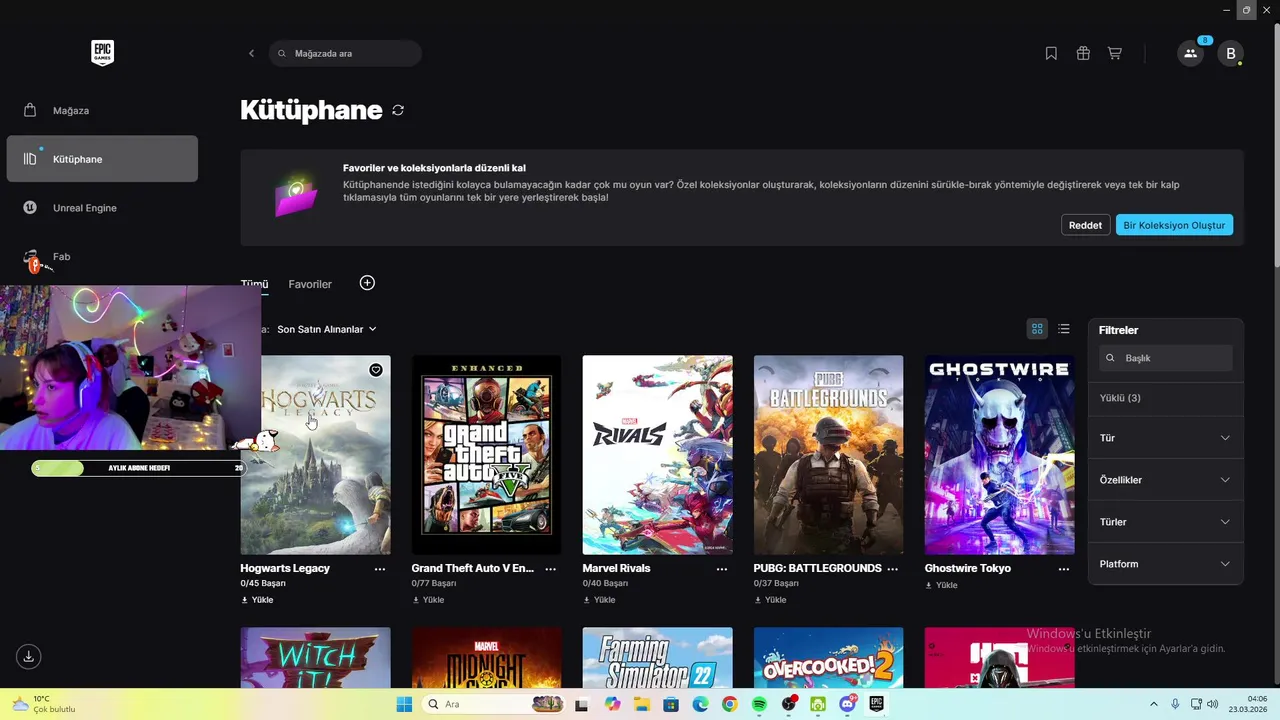Open Ghostwire Tokyo cover art

click(x=999, y=455)
